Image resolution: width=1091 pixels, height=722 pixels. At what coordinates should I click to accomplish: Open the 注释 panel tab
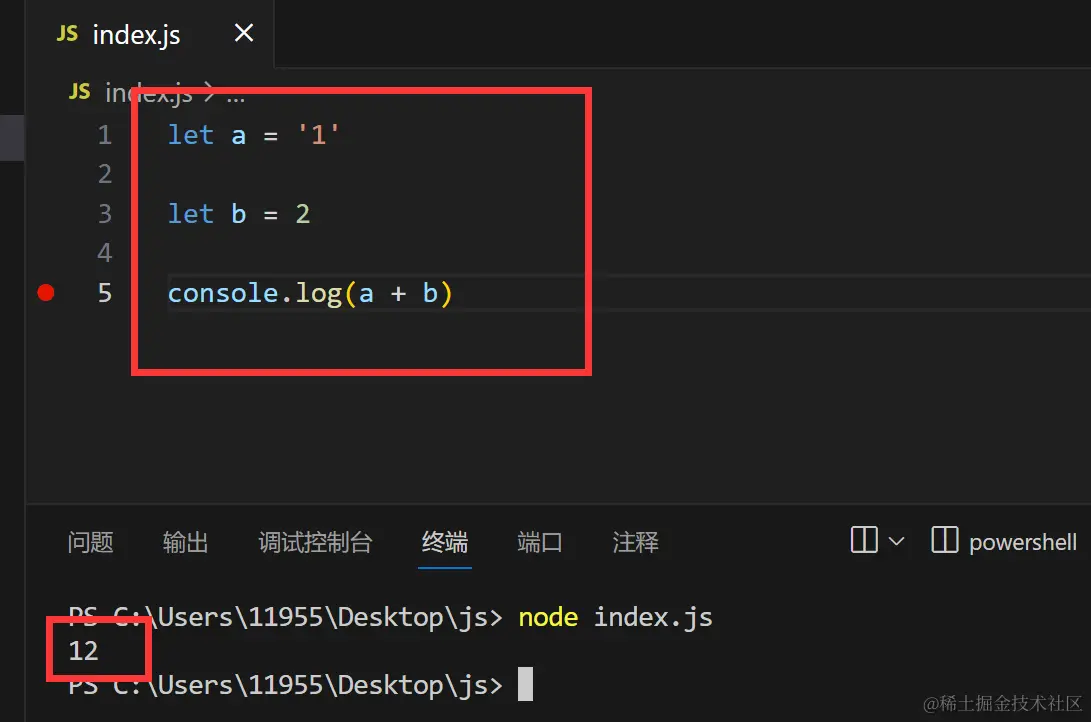point(635,542)
